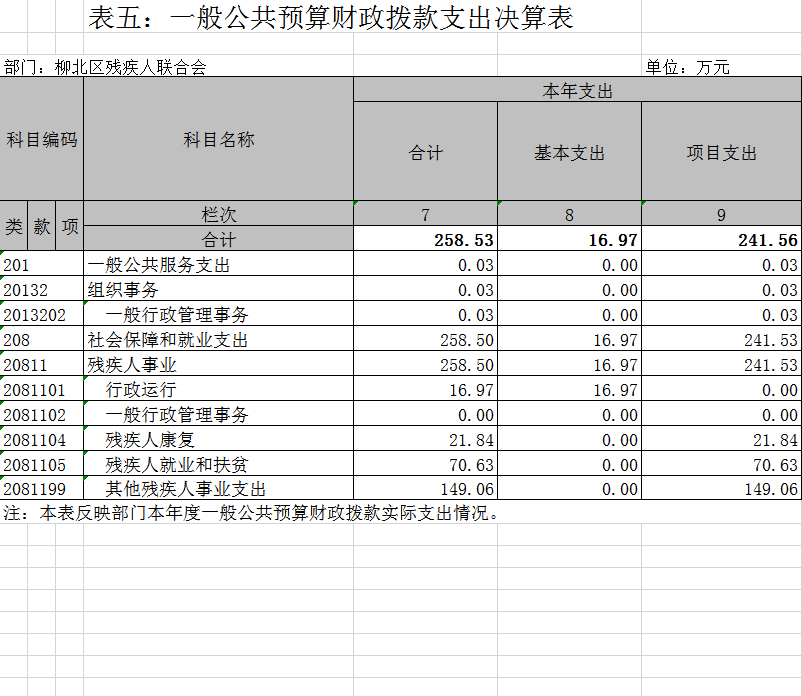This screenshot has width=802, height=696.
Task: Select the 科目名称 header cell
Action: click(x=218, y=139)
